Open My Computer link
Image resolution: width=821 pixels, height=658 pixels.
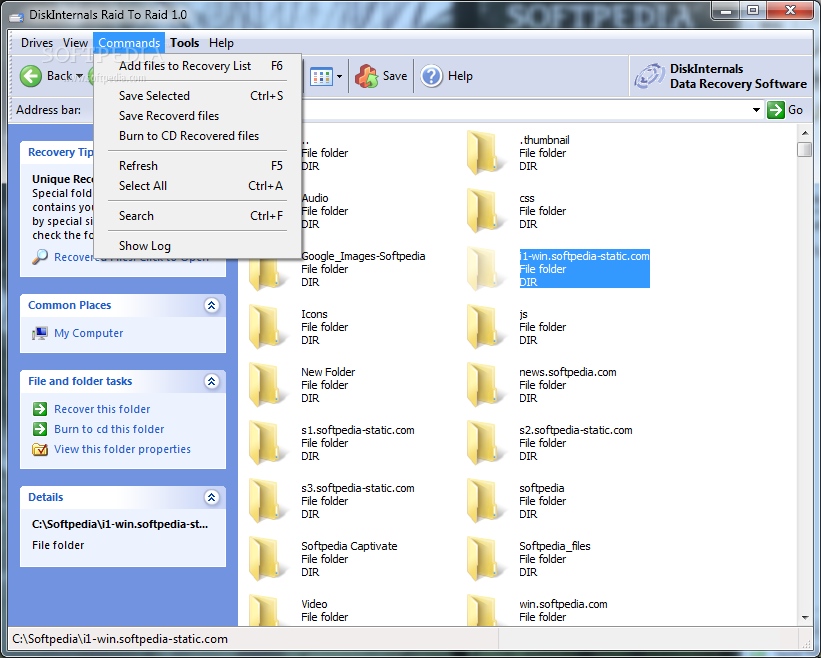point(88,333)
